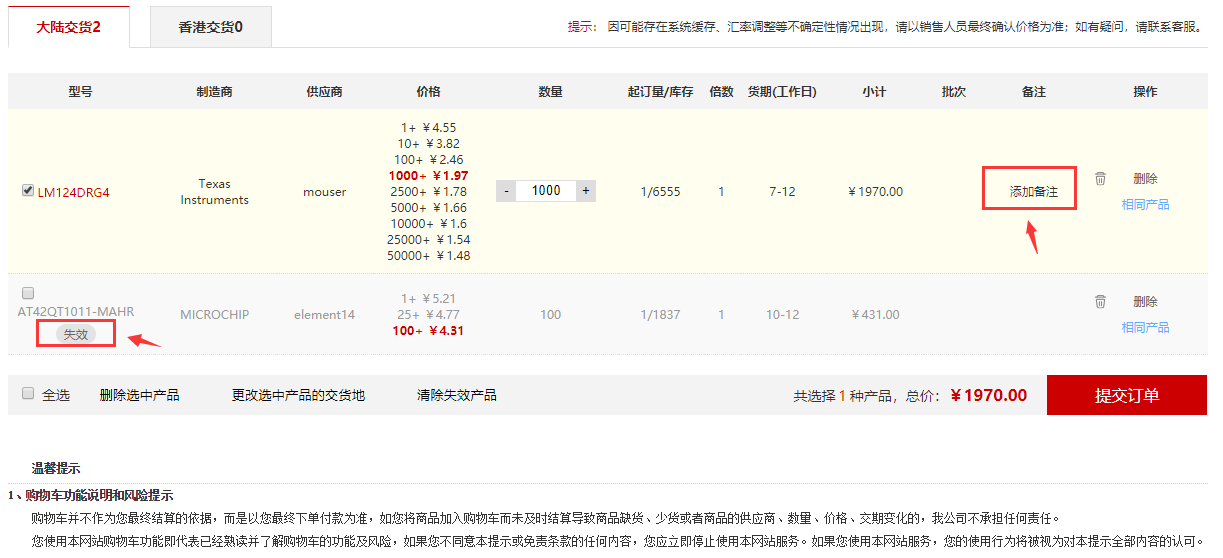Click the Texas Instruments manufacturer cell
The image size is (1223, 558).
point(215,192)
